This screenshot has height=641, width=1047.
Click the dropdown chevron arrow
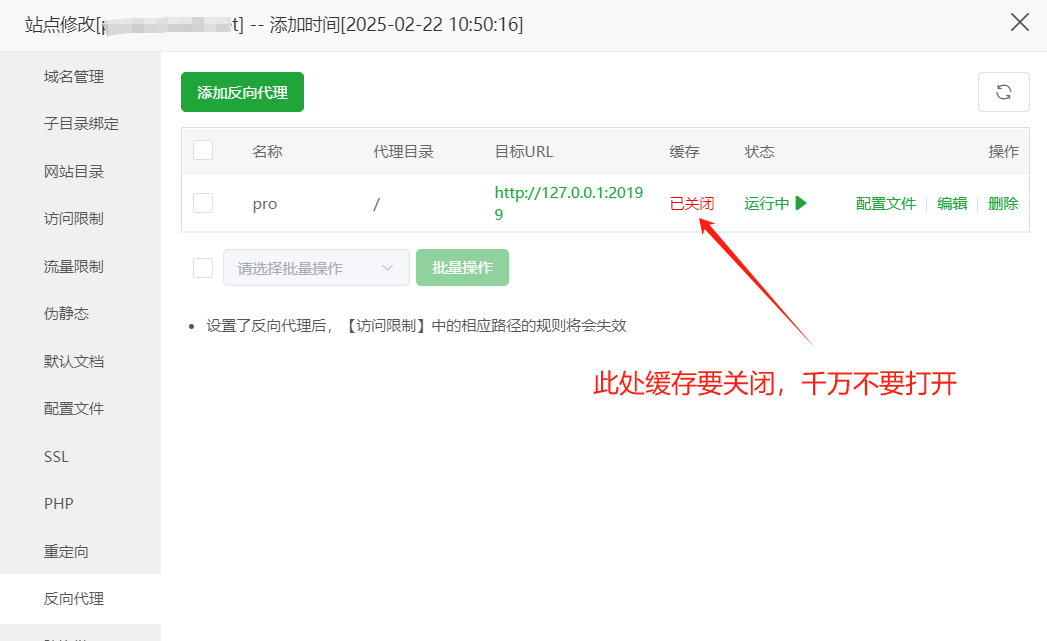387,268
